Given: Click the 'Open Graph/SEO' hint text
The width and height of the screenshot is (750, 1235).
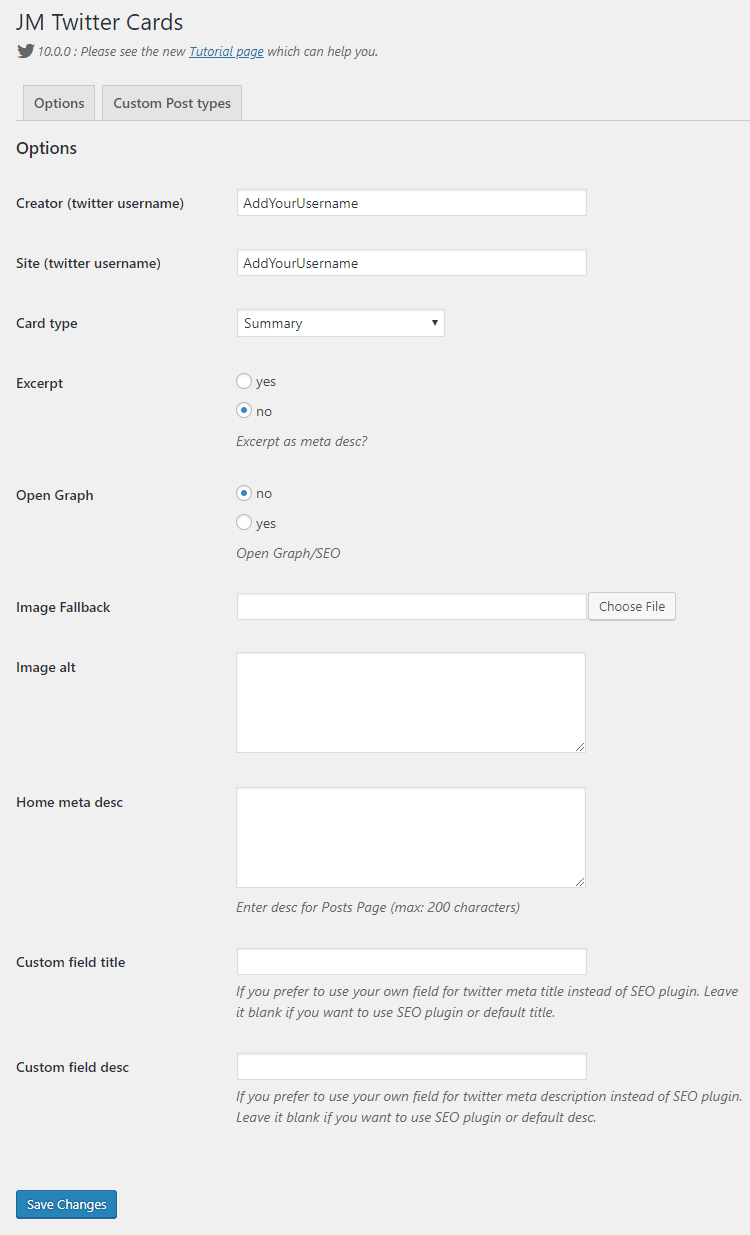Looking at the screenshot, I should [288, 553].
